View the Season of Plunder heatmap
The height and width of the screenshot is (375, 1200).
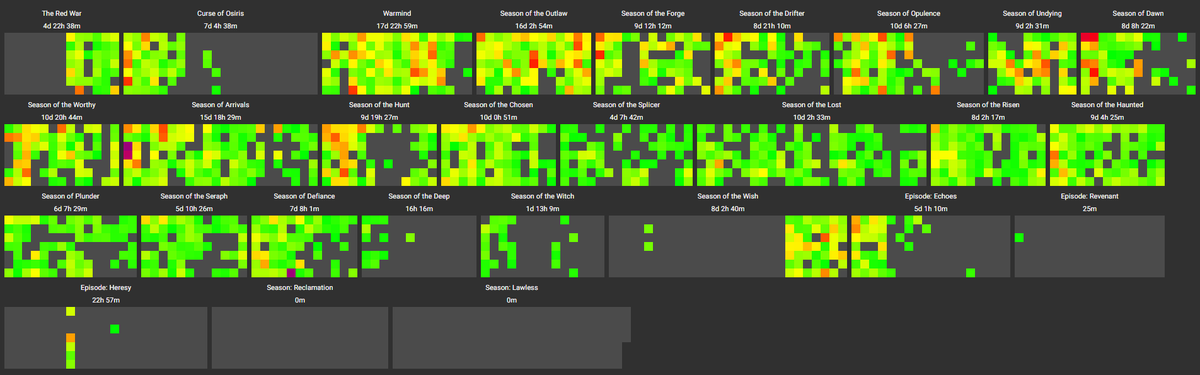pyautogui.click(x=70, y=247)
